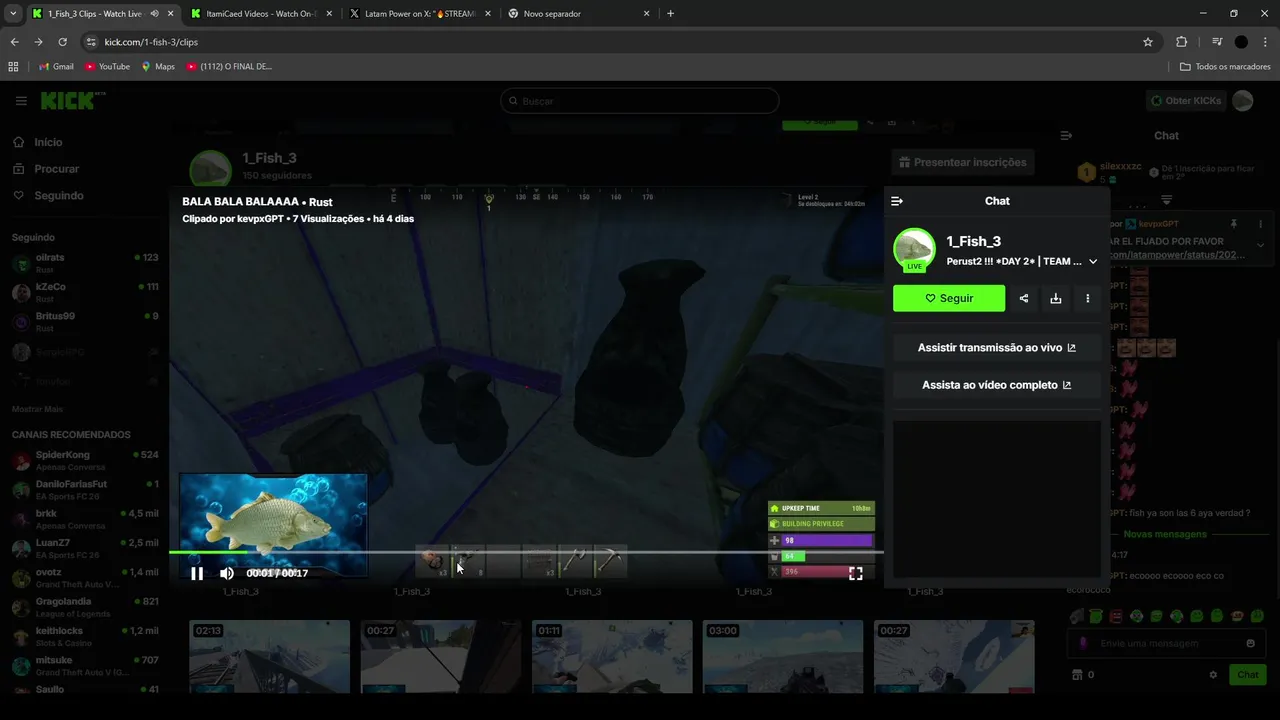Open Gragolandia recommended channel
Viewport: 1280px width, 720px height.
tap(84, 607)
